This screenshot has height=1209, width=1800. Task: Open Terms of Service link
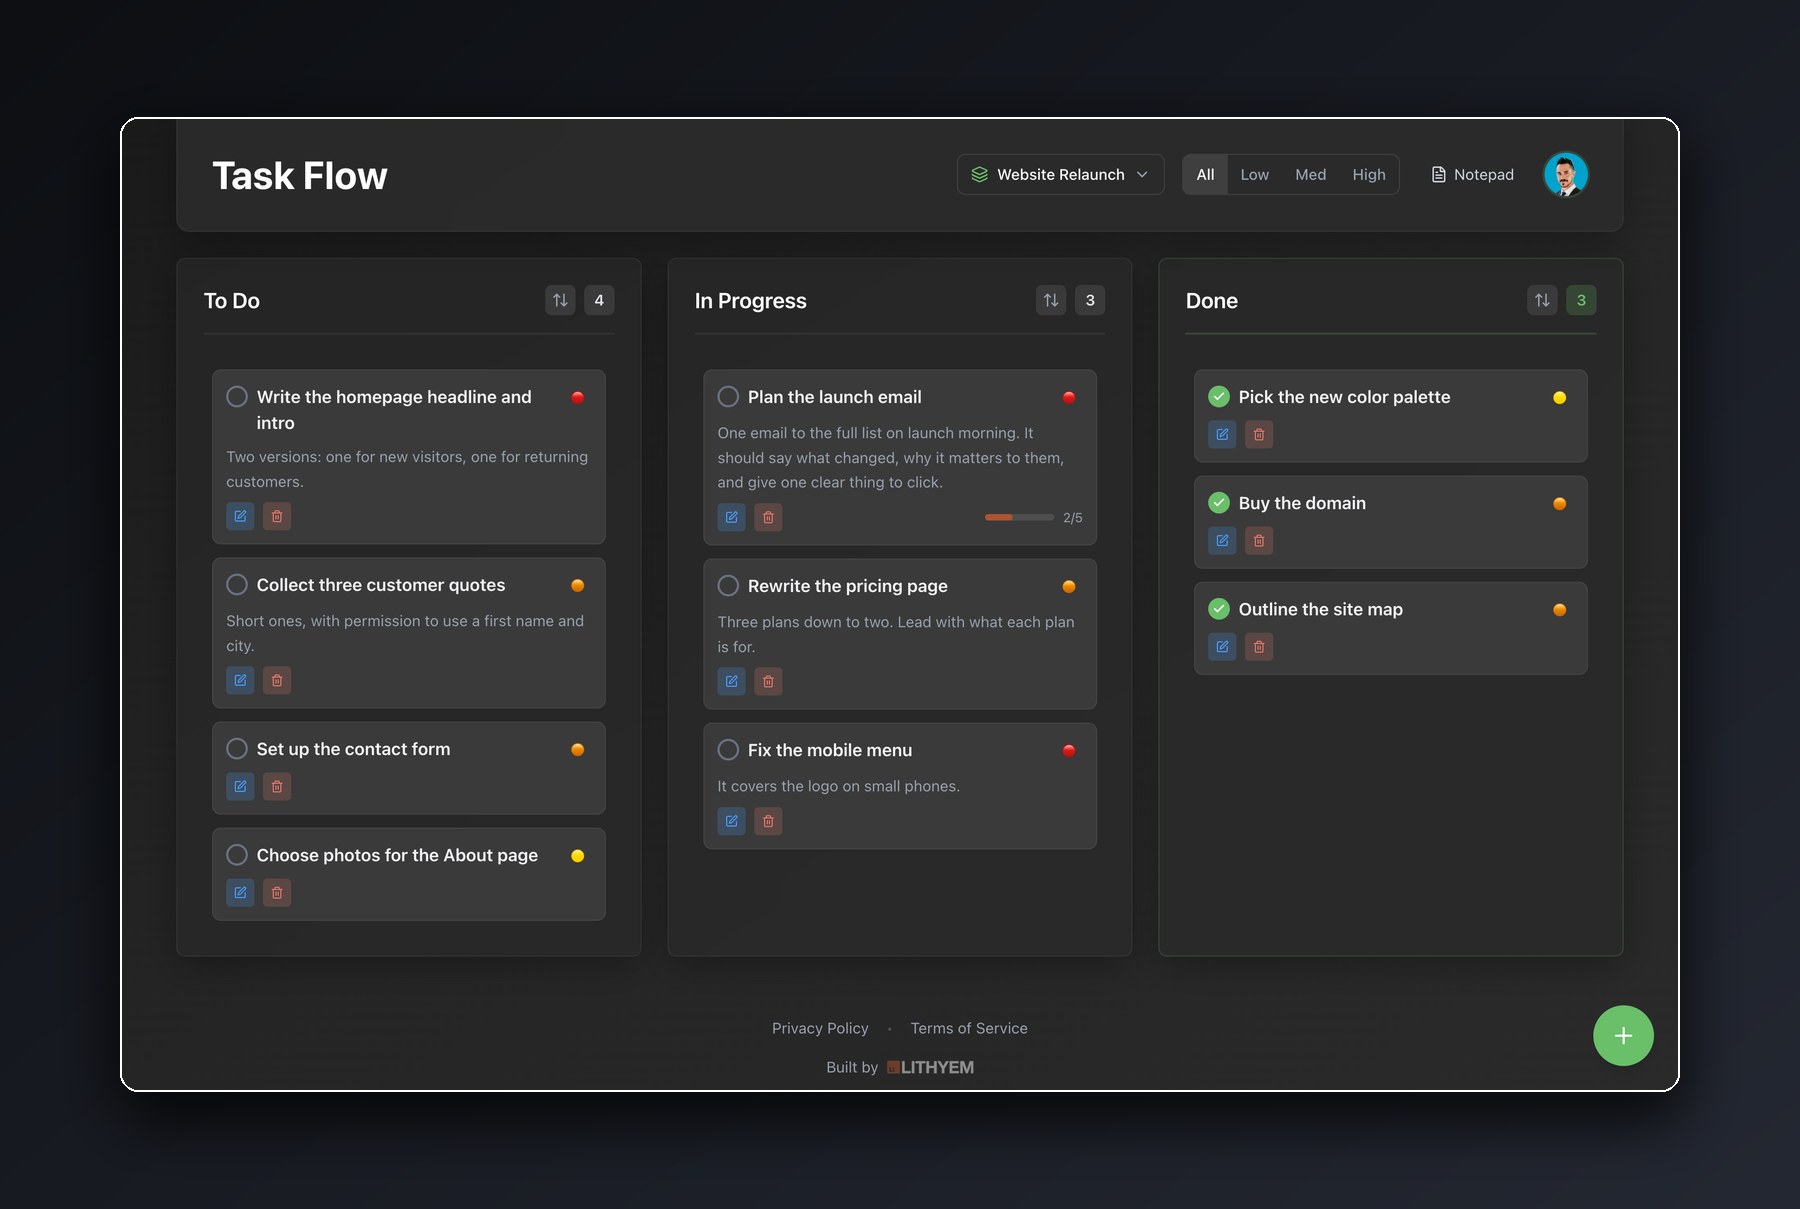point(969,1028)
